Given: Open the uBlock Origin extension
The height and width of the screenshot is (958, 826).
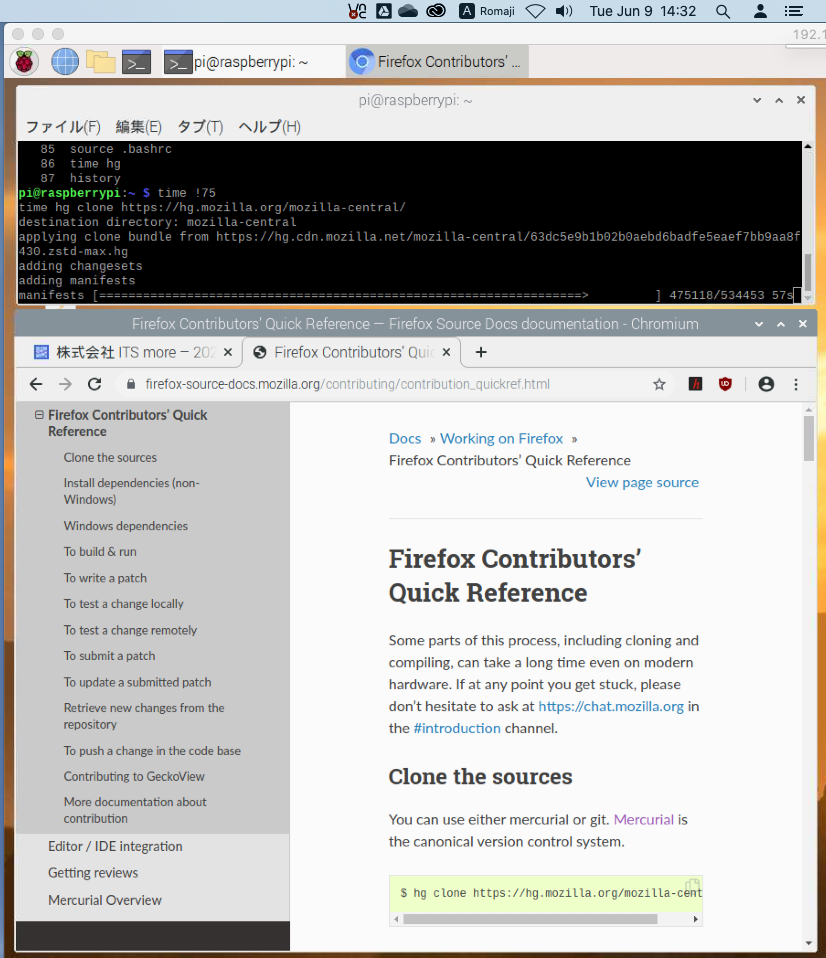Looking at the screenshot, I should pos(725,384).
